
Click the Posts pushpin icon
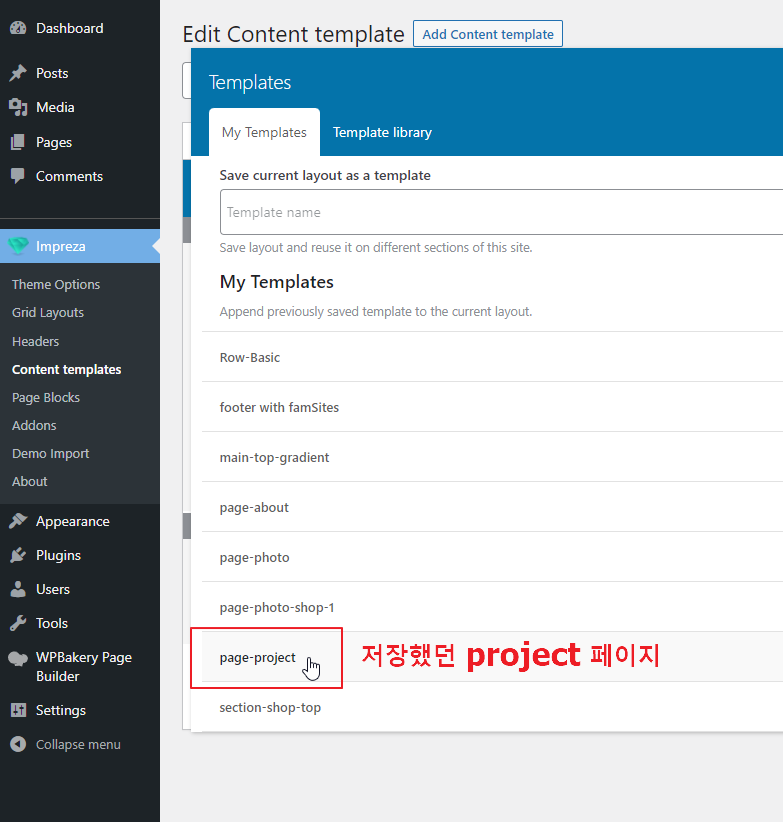[18, 73]
